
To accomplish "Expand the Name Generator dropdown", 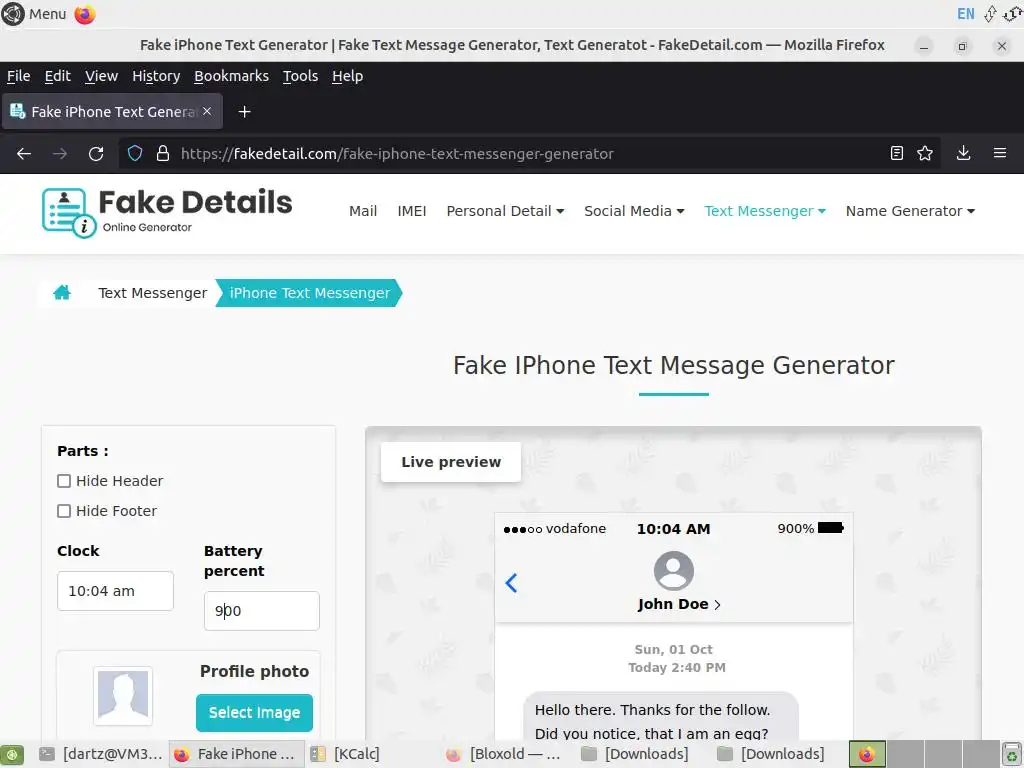I will [910, 211].
